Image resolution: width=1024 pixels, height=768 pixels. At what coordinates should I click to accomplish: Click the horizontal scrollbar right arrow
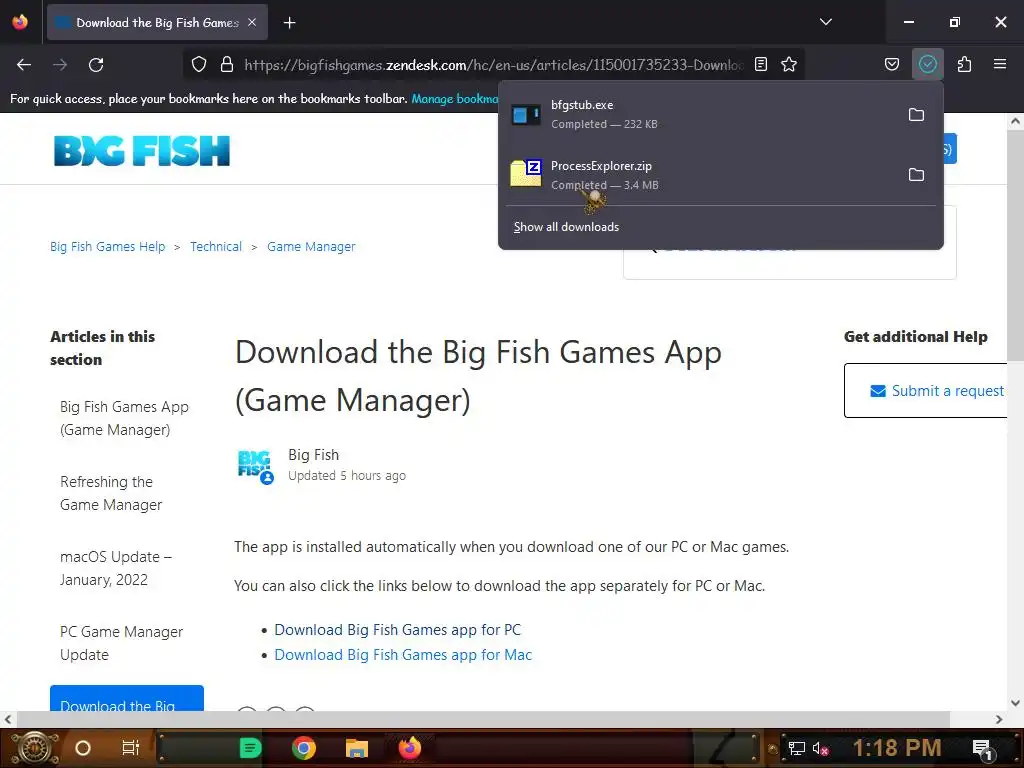click(x=999, y=720)
